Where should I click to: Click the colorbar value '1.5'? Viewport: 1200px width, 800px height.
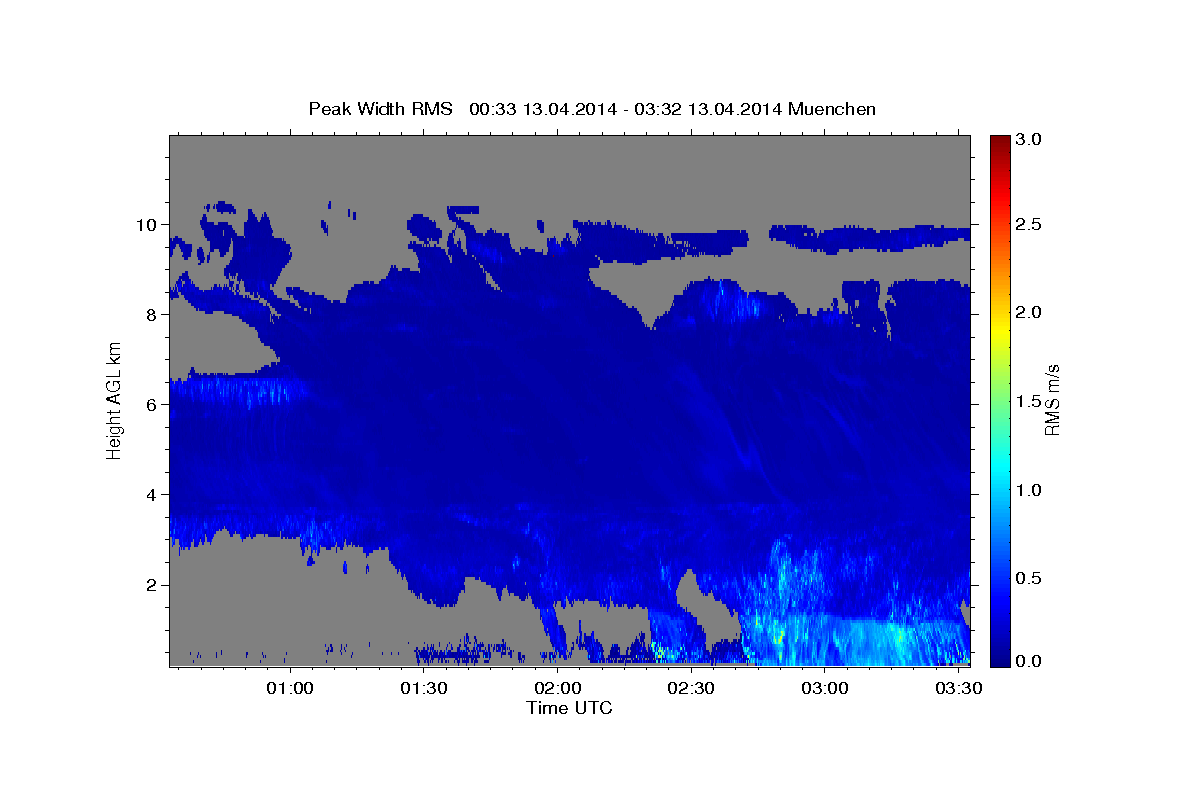point(1029,401)
